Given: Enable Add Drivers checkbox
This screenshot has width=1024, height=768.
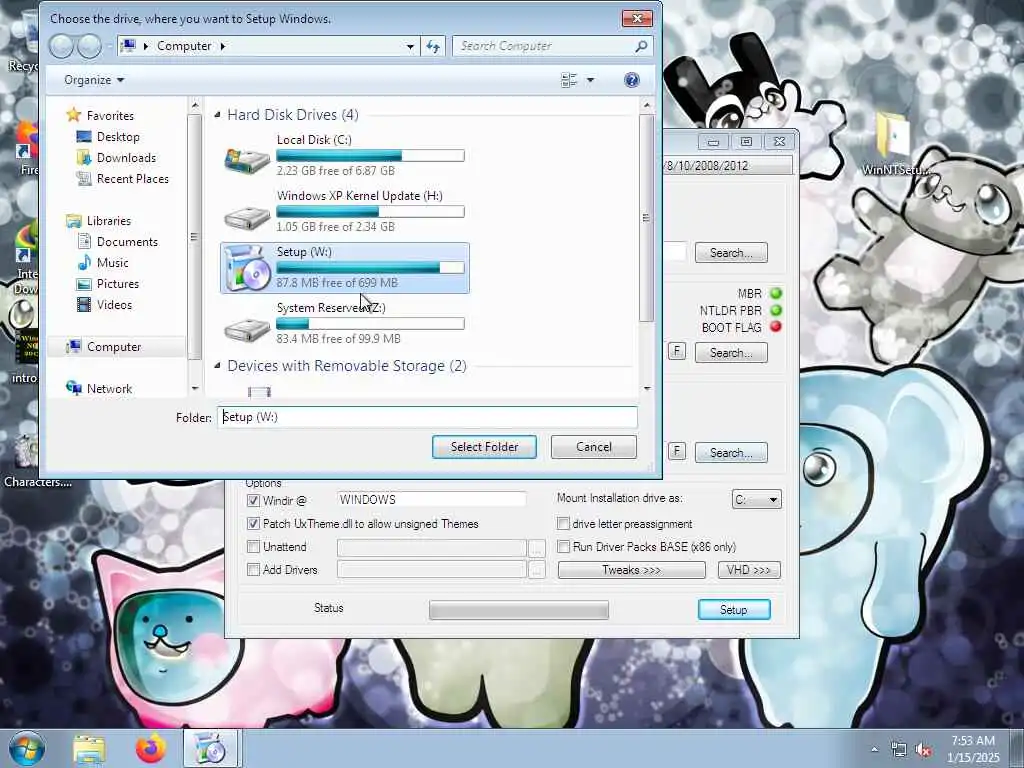Looking at the screenshot, I should [x=253, y=569].
